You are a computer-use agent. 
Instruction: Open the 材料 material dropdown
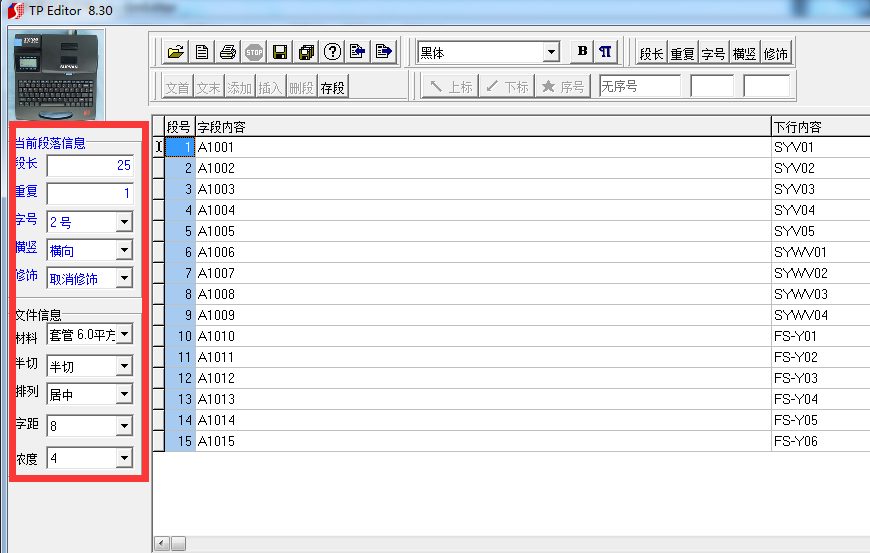[124, 335]
